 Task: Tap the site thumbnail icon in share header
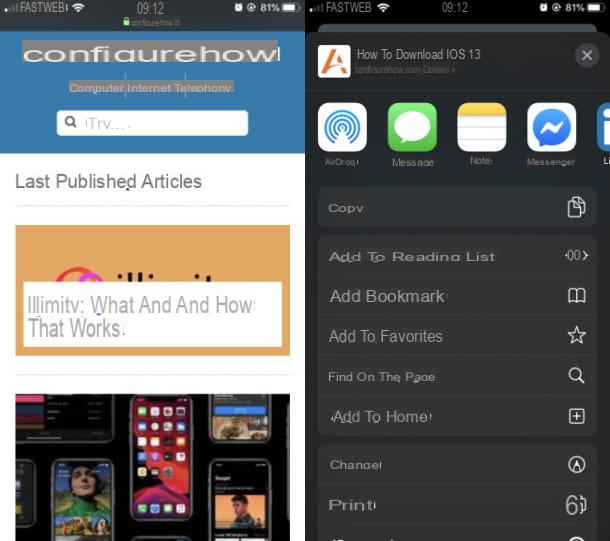(x=334, y=61)
